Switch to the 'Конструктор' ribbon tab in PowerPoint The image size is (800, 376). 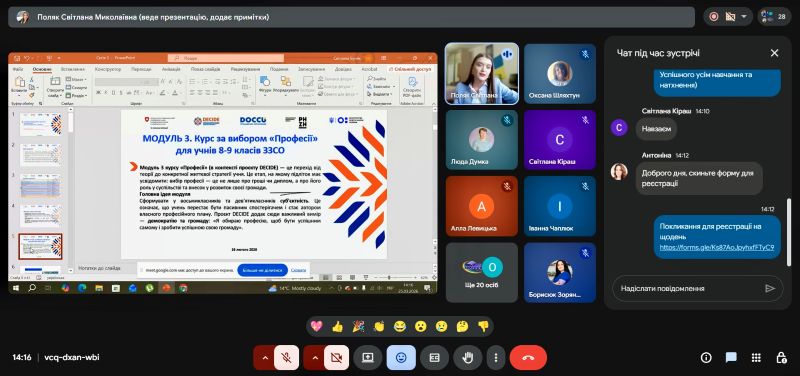(108, 69)
